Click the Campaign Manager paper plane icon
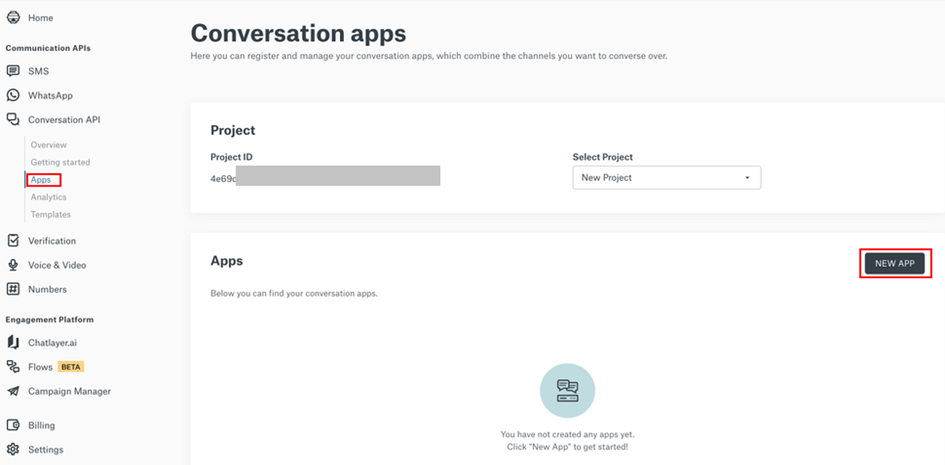945x465 pixels. coord(13,391)
